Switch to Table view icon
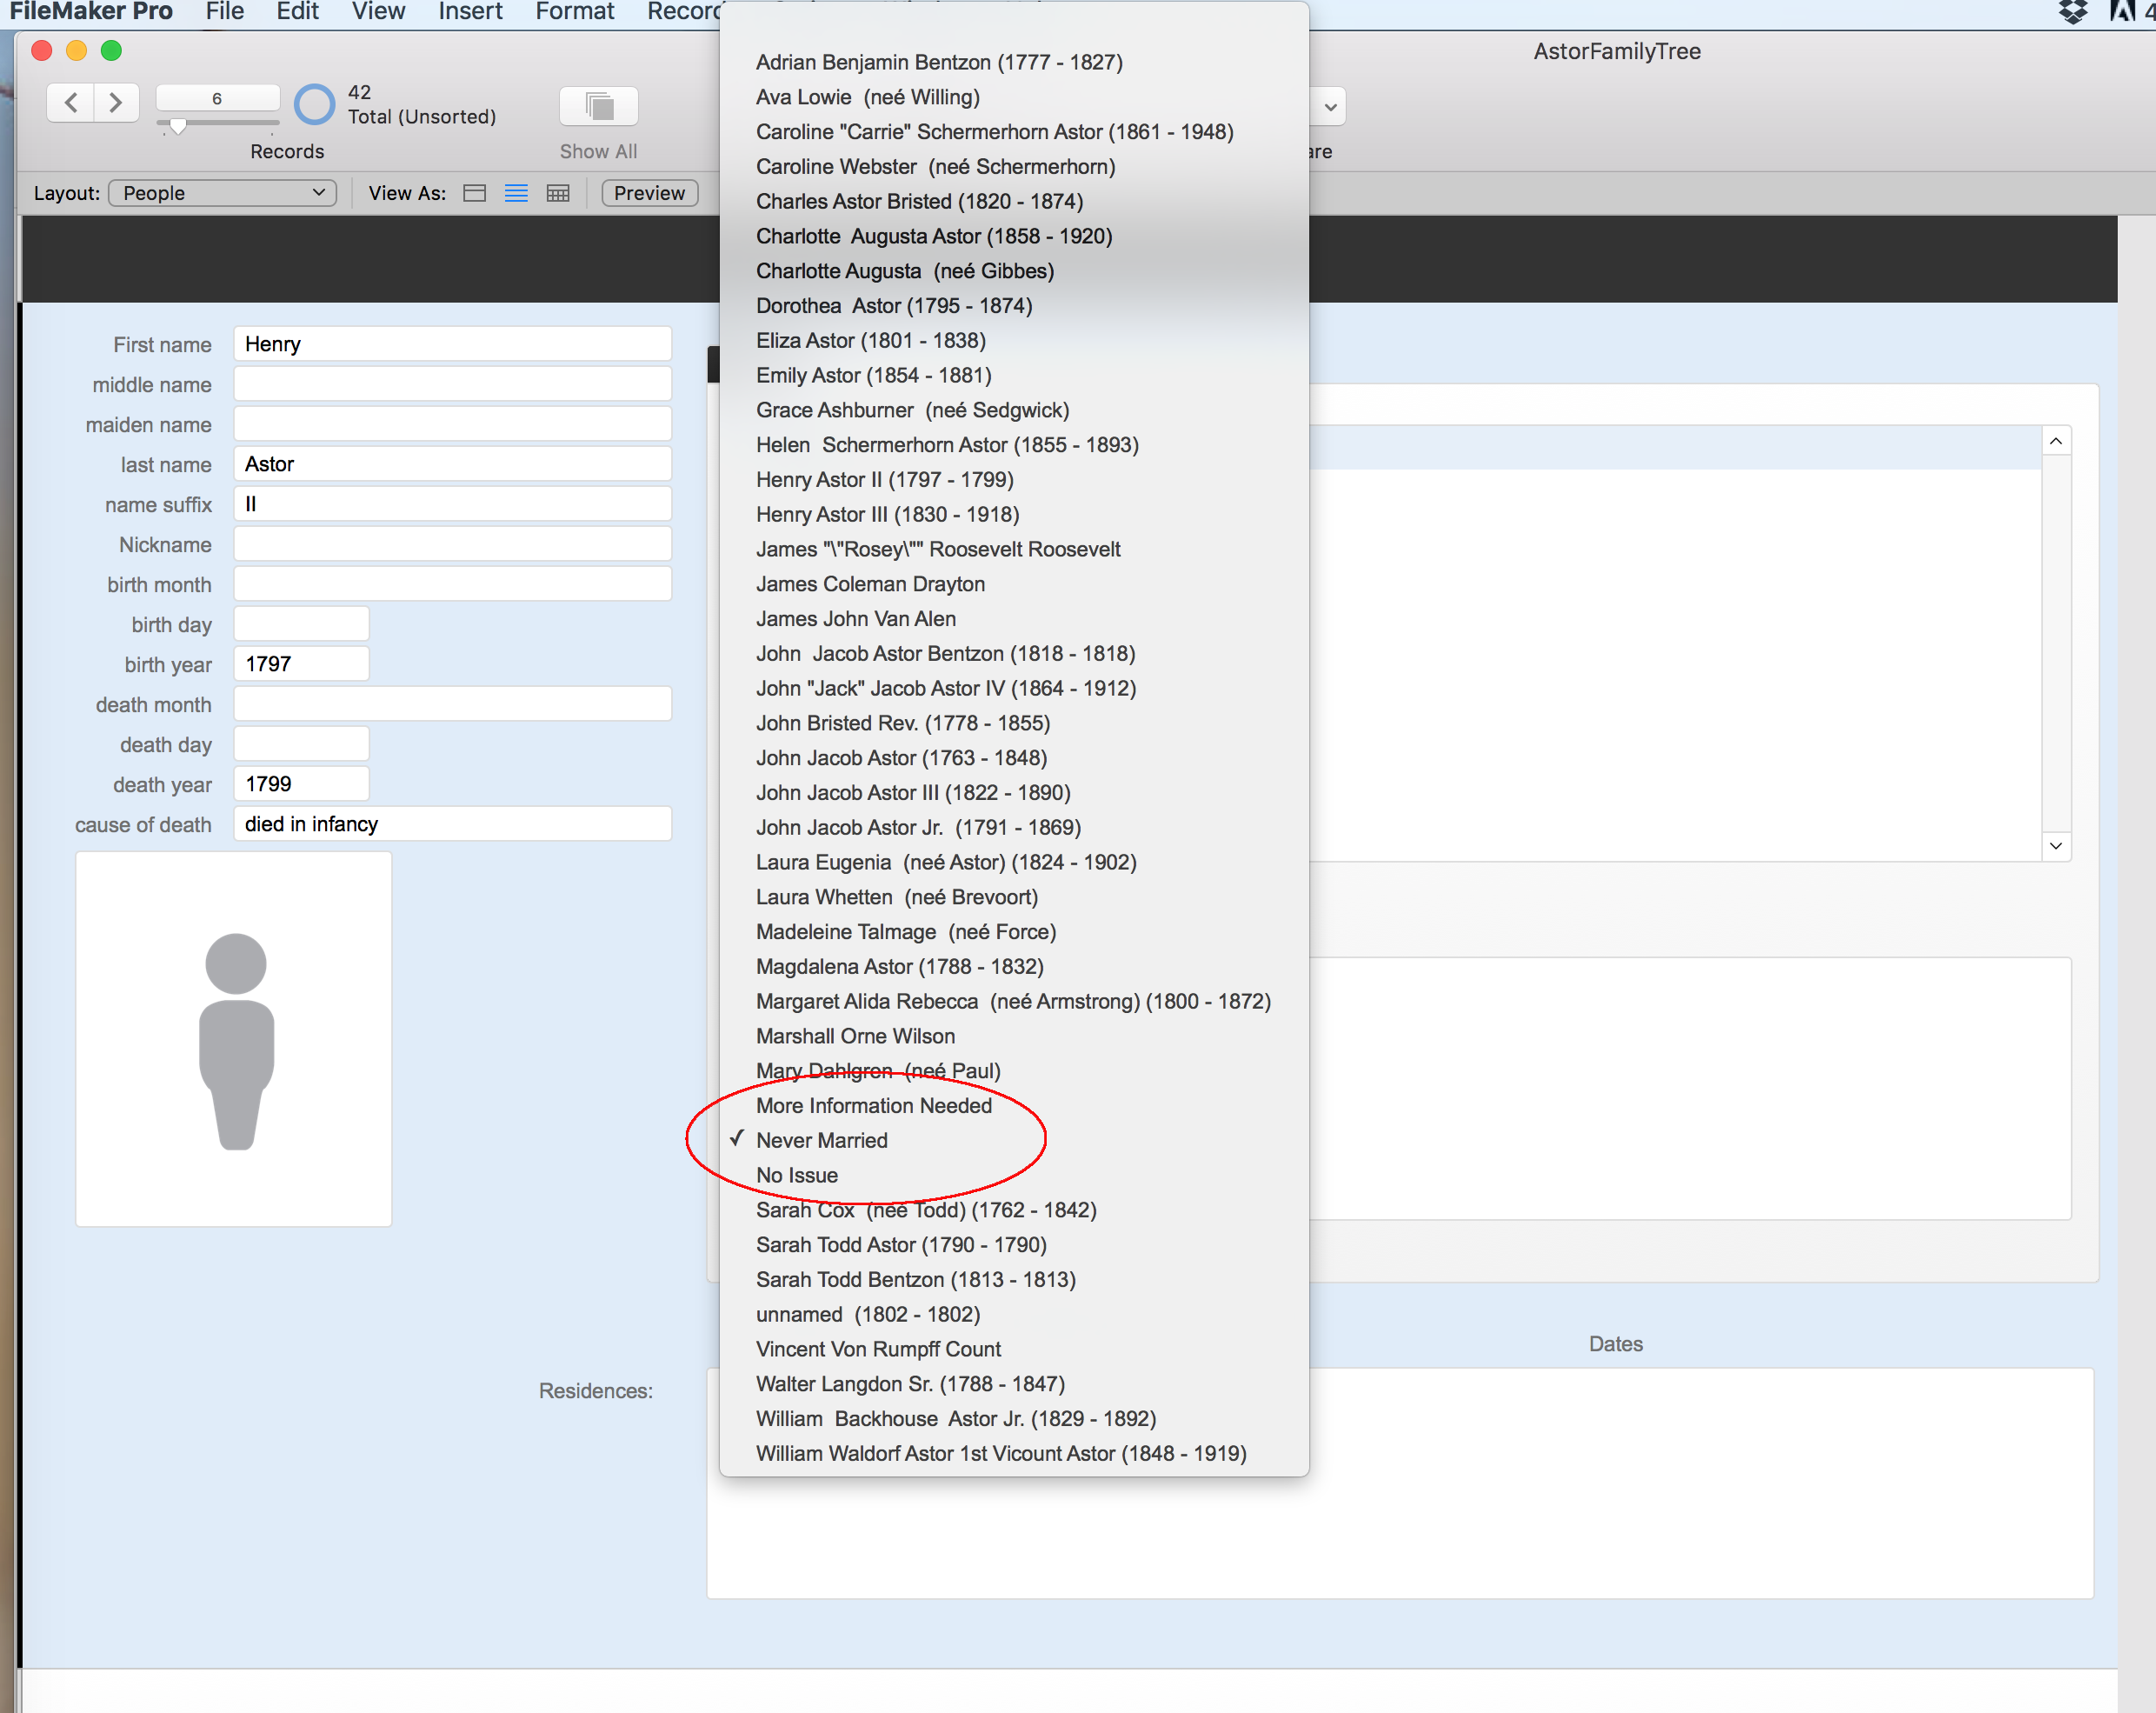The image size is (2156, 1713). [558, 193]
